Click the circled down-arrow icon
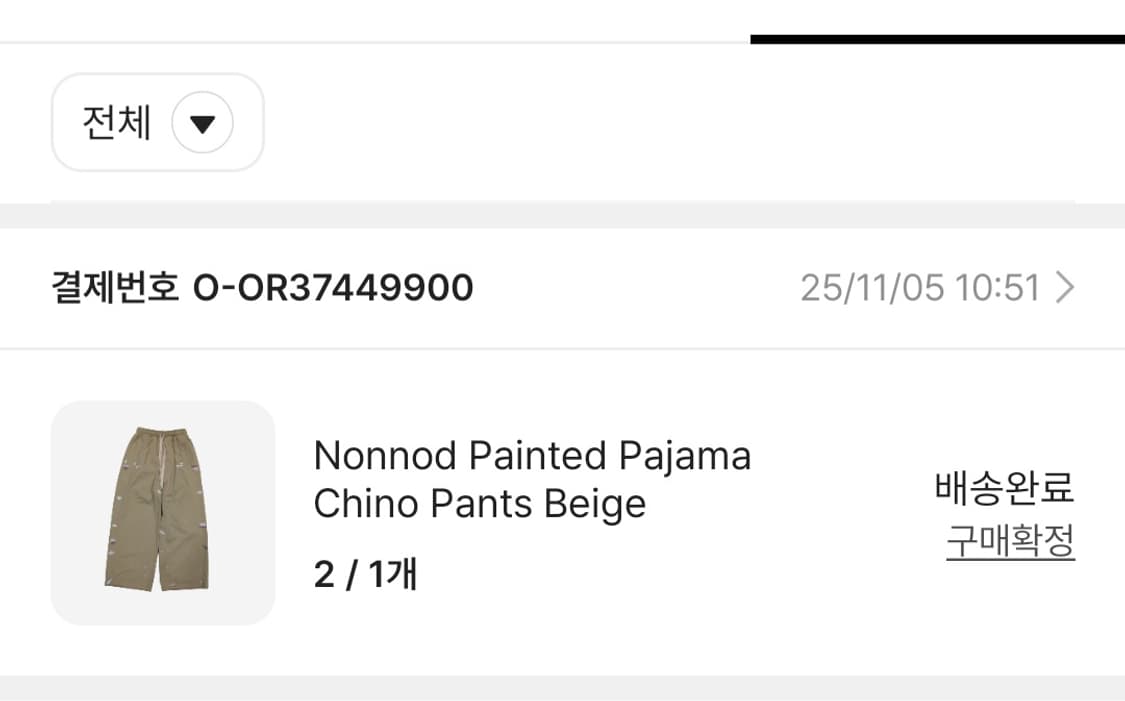 pos(203,124)
